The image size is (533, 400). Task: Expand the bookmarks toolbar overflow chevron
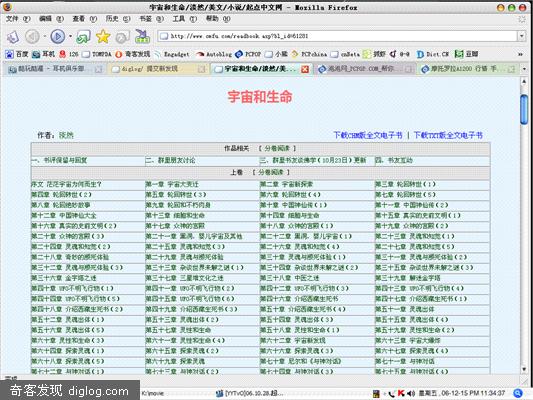pos(520,54)
